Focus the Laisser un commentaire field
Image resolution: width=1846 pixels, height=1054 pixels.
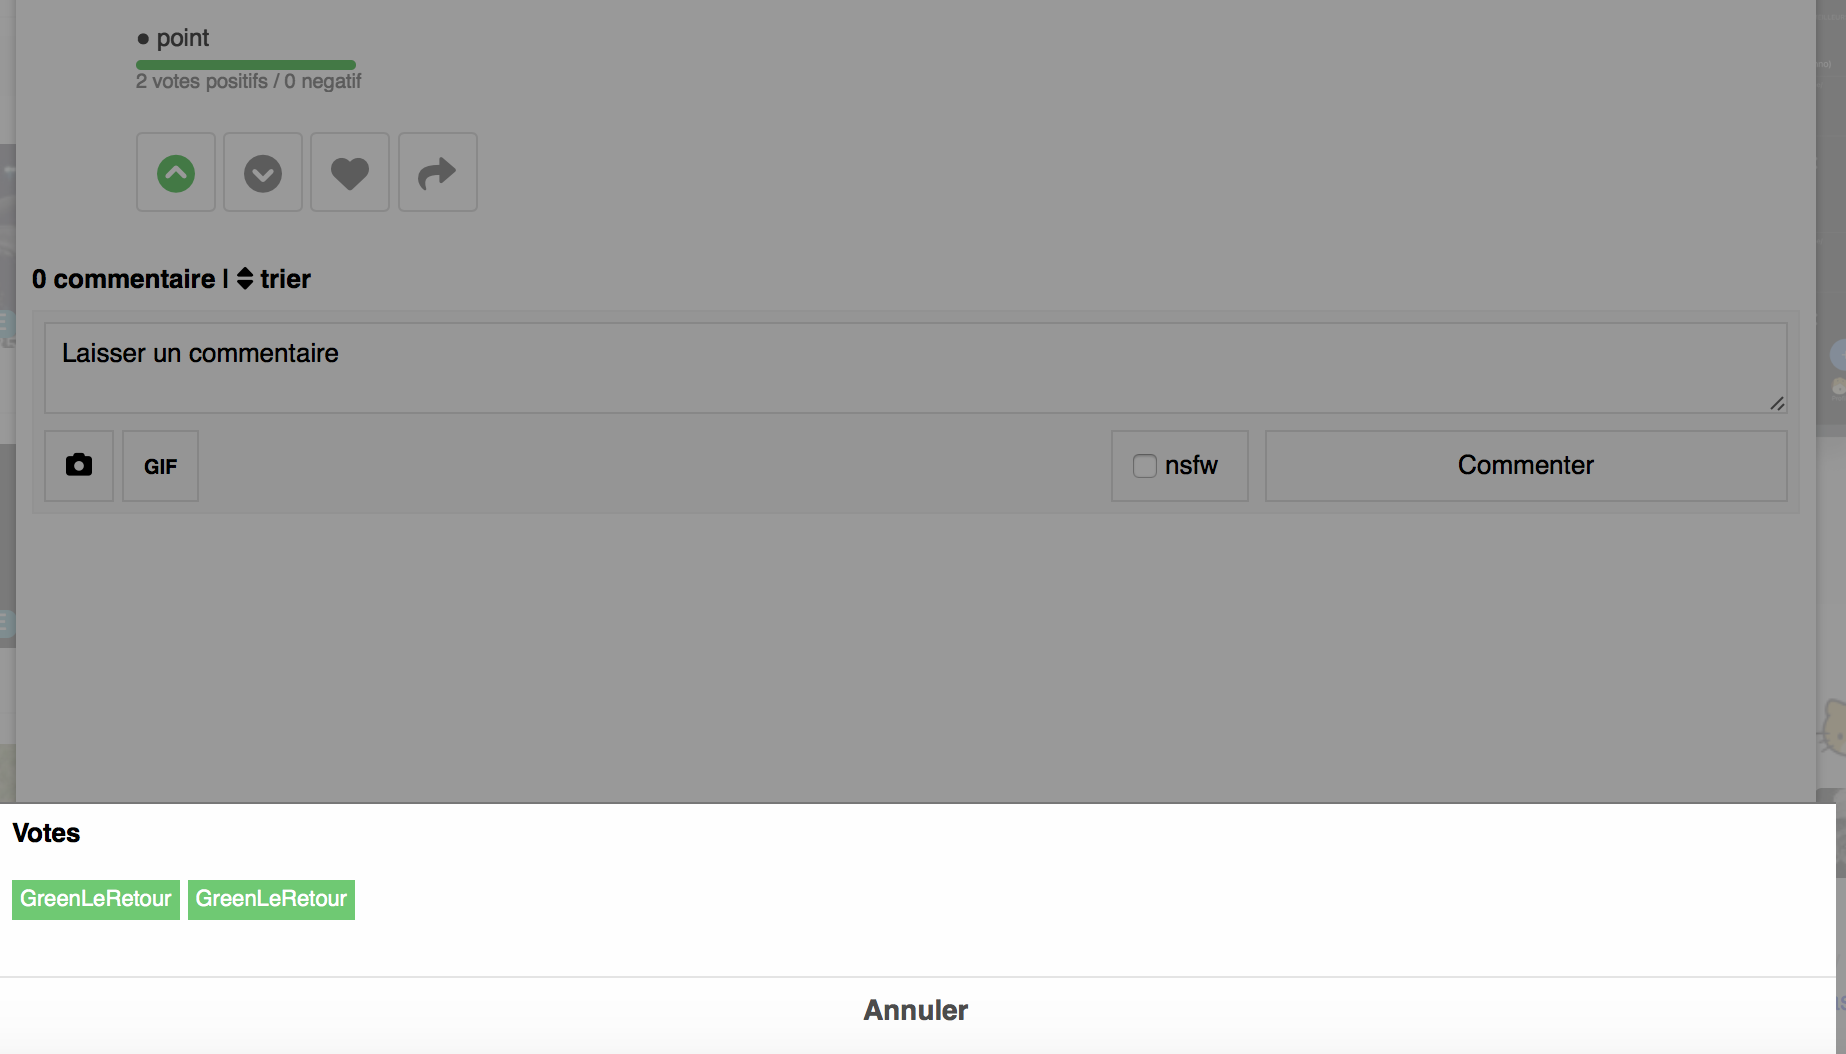[900, 367]
